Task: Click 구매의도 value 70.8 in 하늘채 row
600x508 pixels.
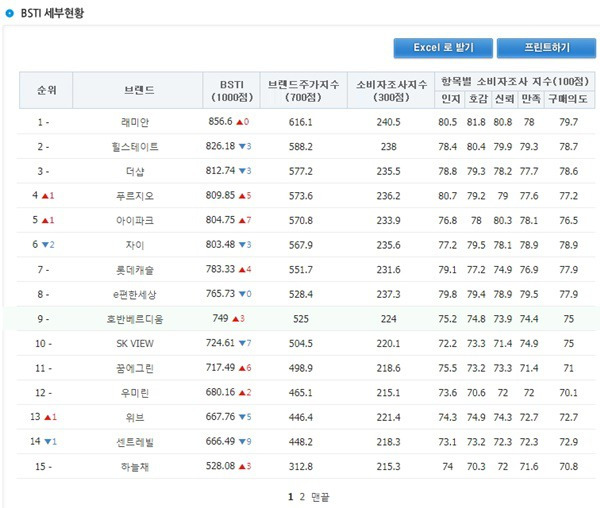Action: pos(569,466)
